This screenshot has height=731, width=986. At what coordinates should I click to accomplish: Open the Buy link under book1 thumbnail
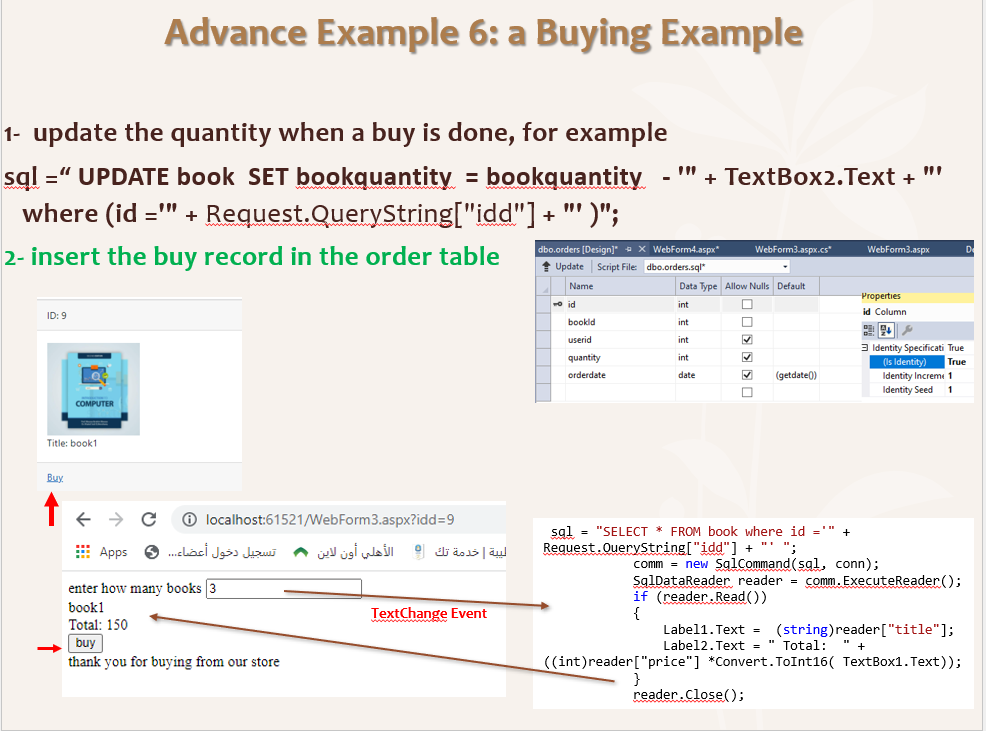(55, 477)
